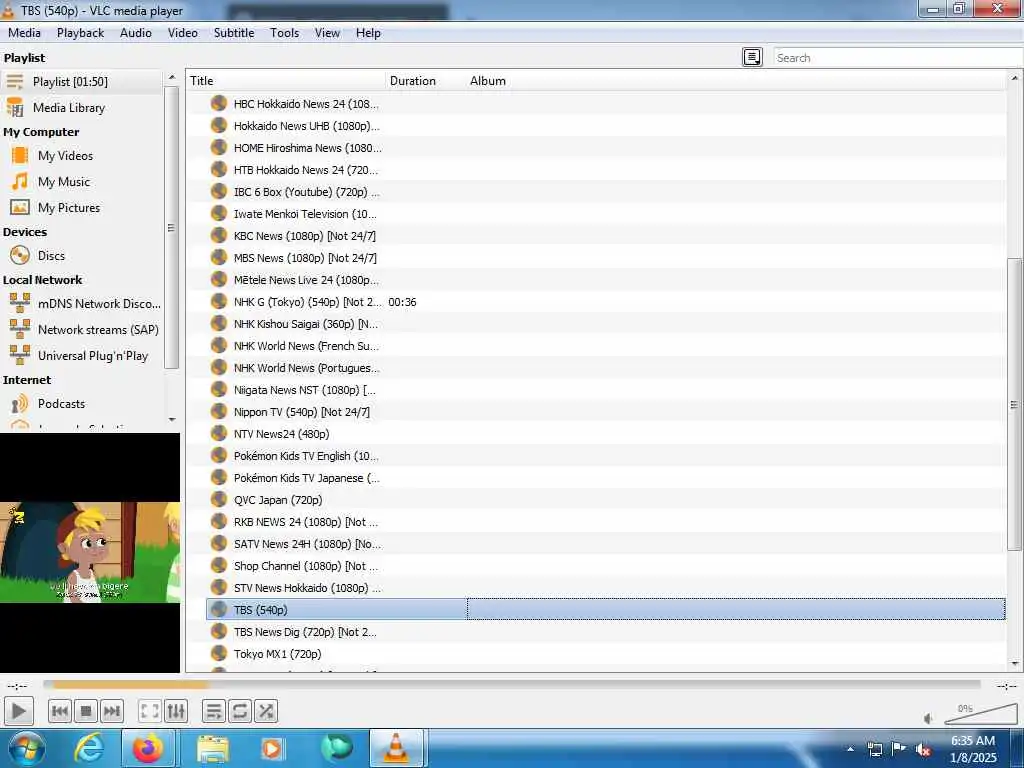Open Windows Explorer folder on taskbar
The width and height of the screenshot is (1024, 768).
[x=213, y=748]
